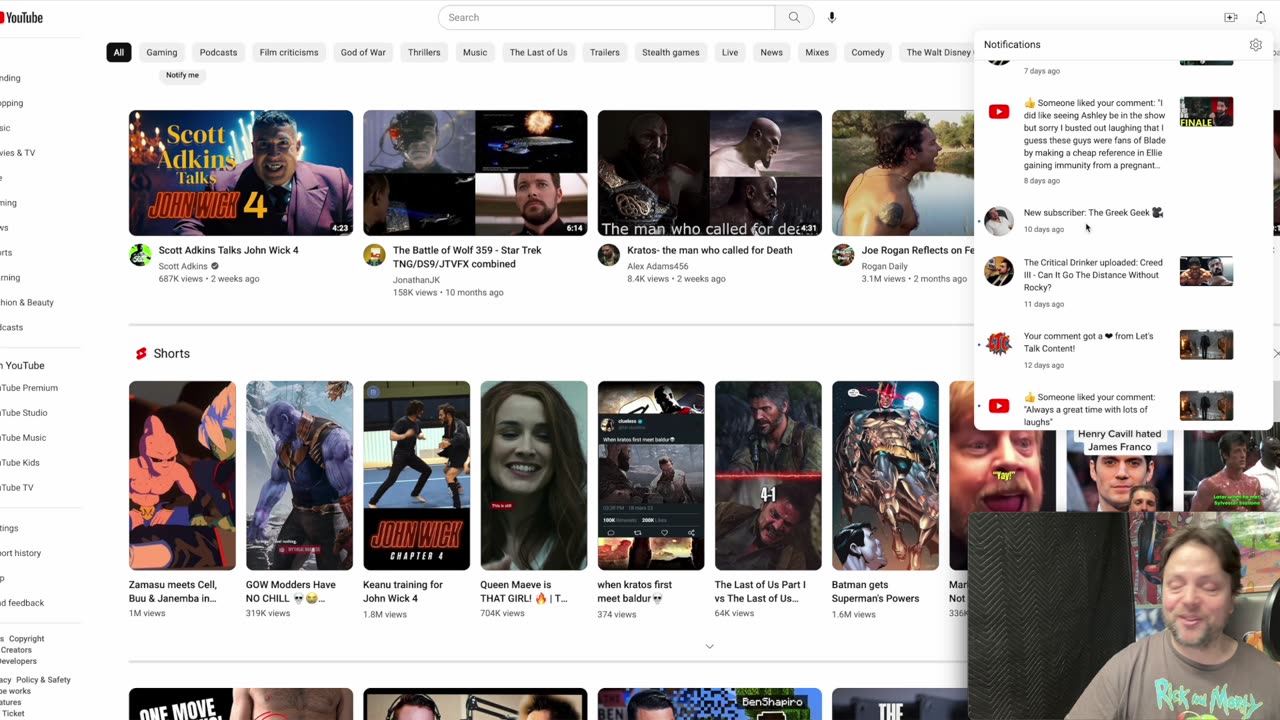
Task: Open 'The Last of Us Part I' short
Action: point(768,476)
